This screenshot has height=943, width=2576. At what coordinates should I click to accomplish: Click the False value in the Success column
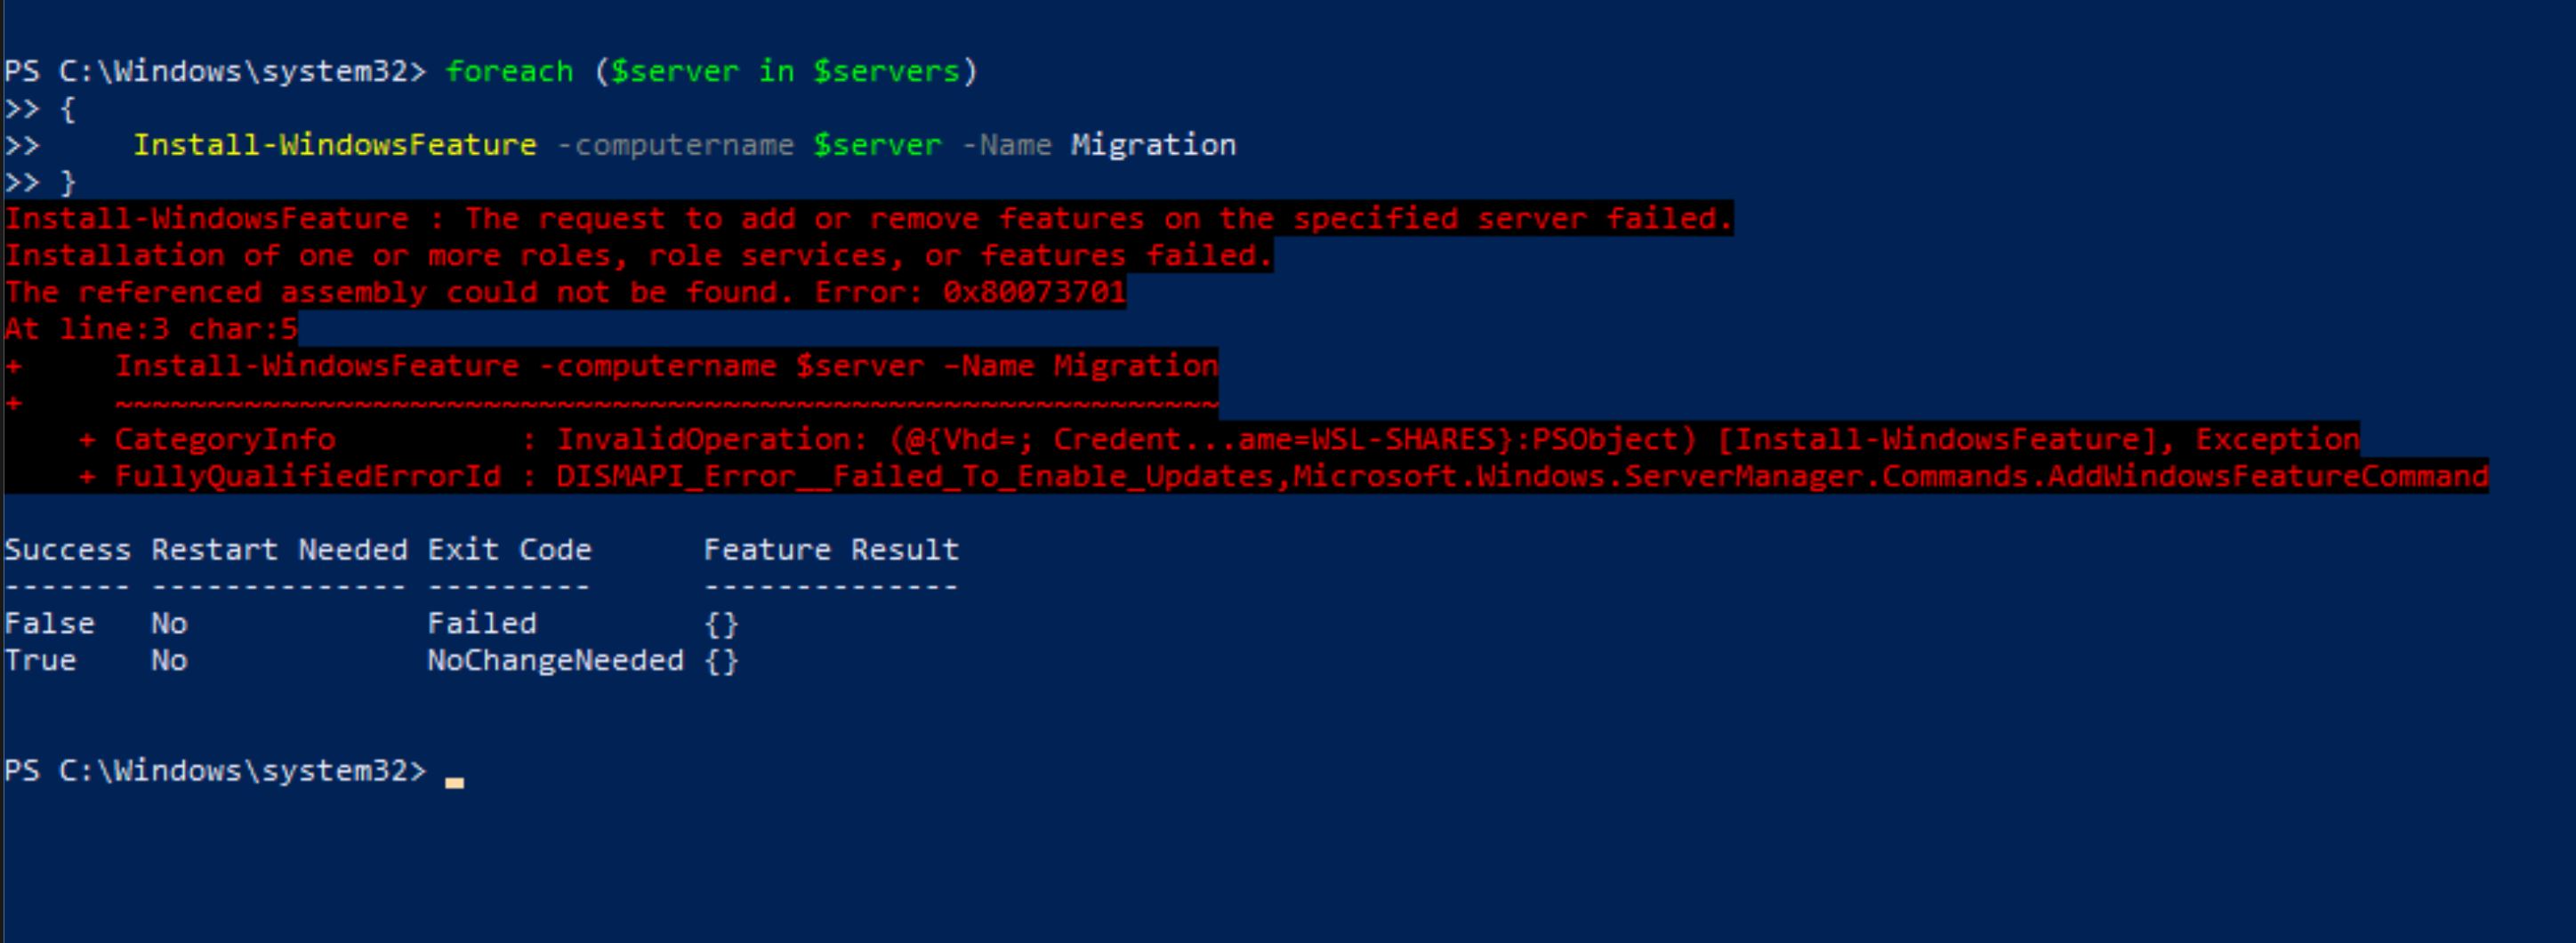tap(50, 623)
